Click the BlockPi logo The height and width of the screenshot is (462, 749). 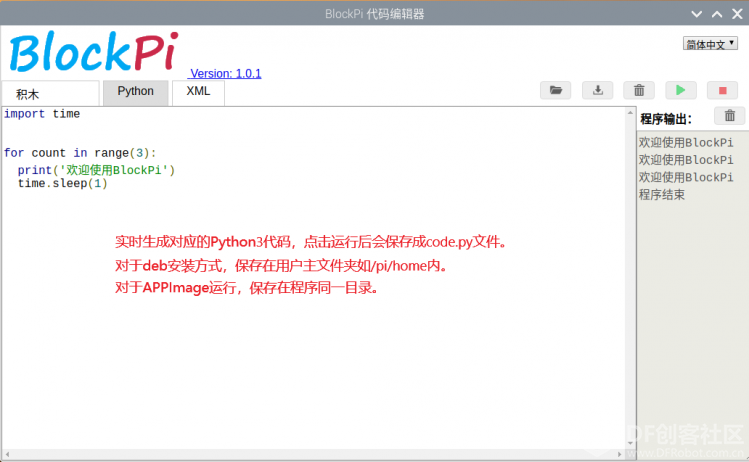(93, 52)
